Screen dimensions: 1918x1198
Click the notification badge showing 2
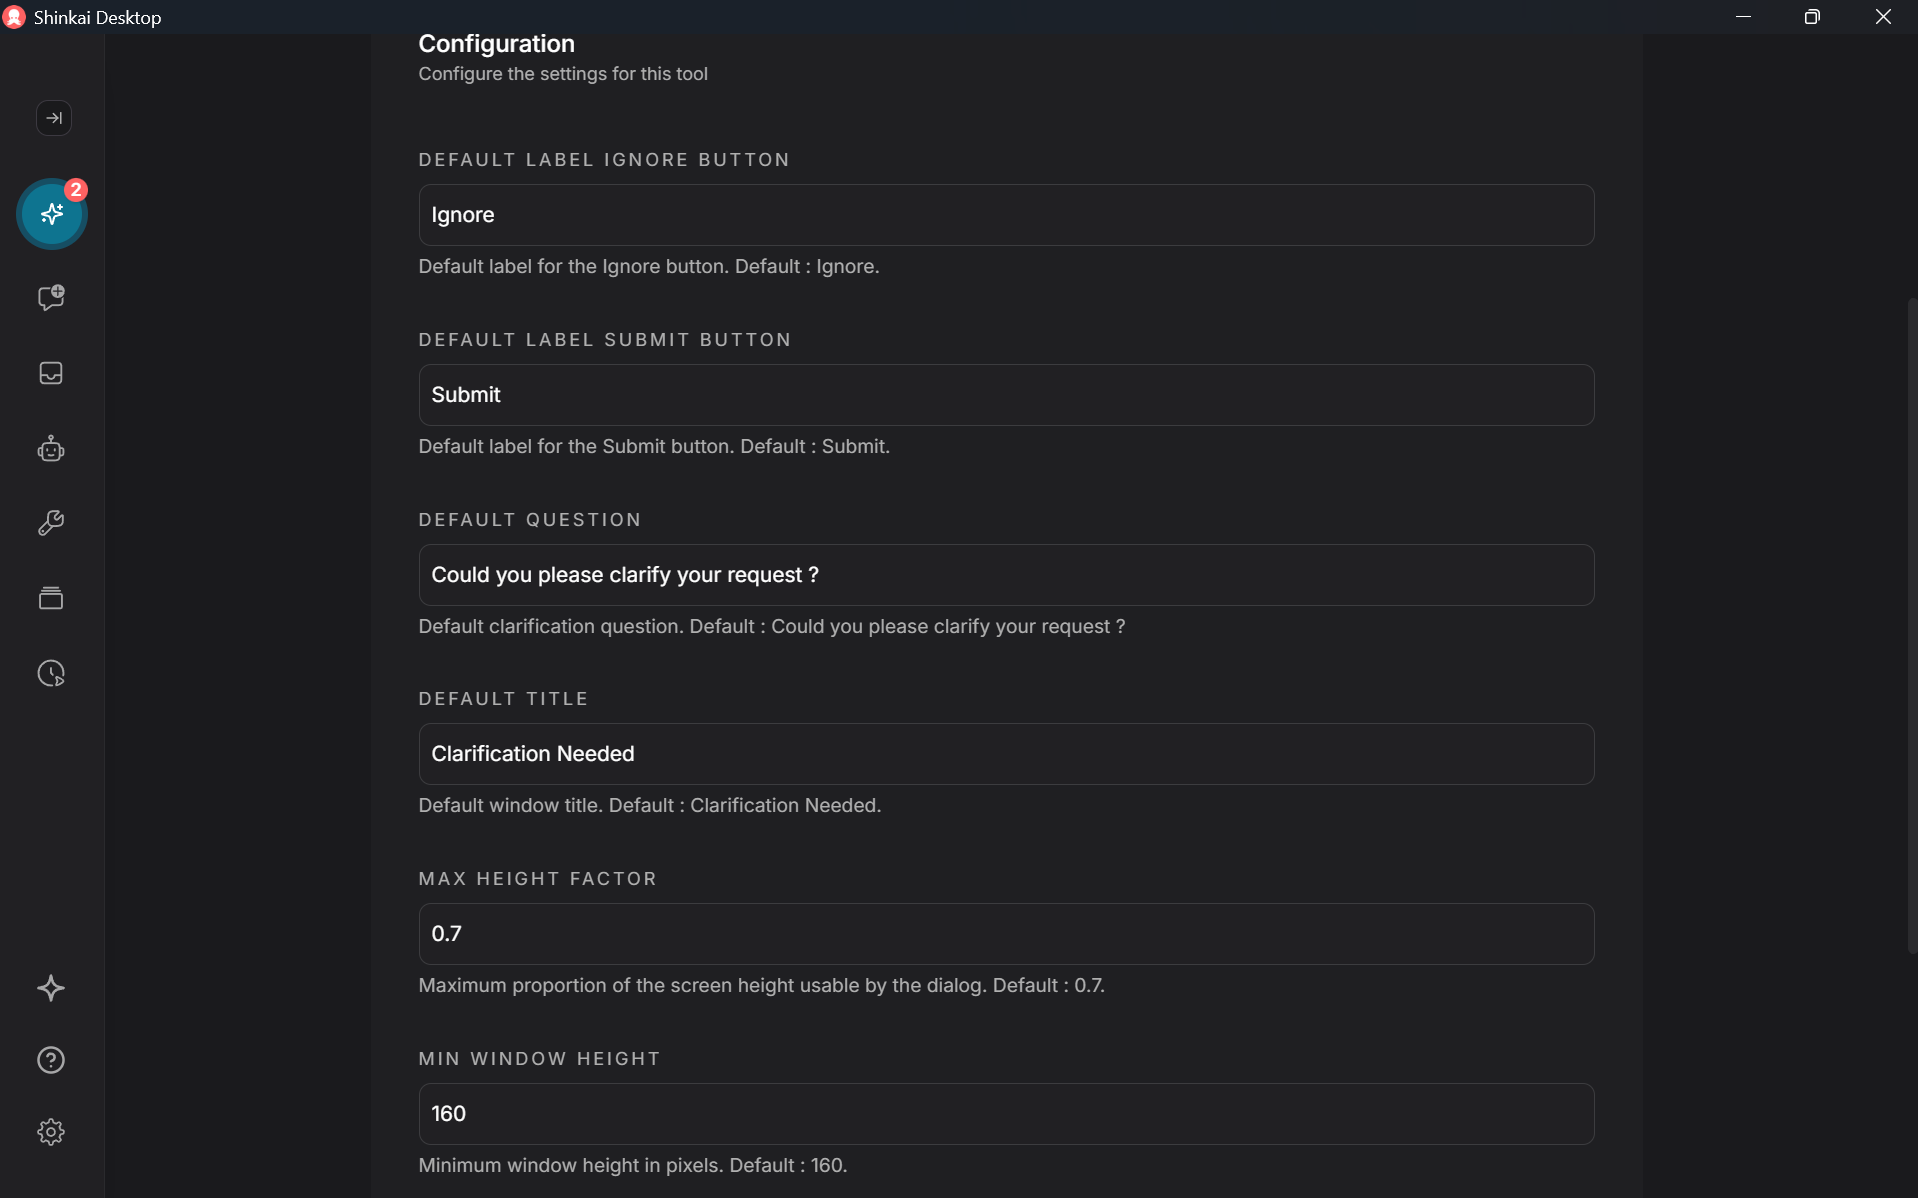click(x=76, y=189)
